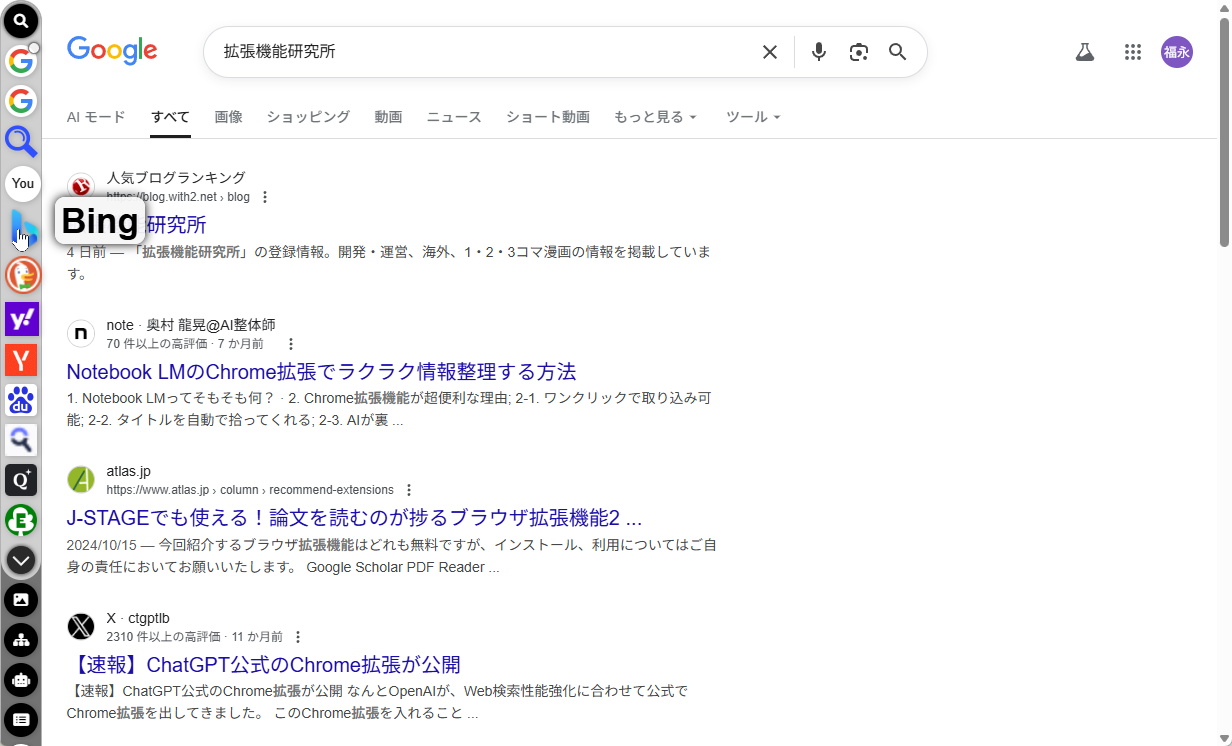Click the atlas.jp URL ending in recommend-extensions

(x=250, y=490)
